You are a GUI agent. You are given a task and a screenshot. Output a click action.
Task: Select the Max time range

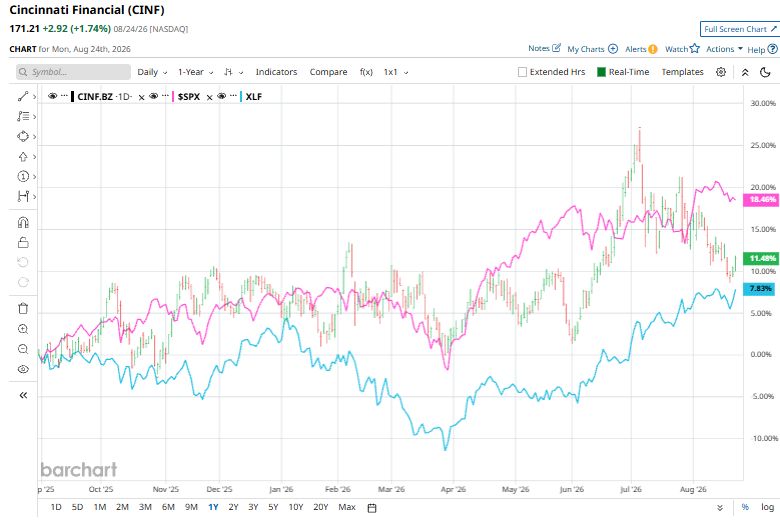tap(347, 507)
